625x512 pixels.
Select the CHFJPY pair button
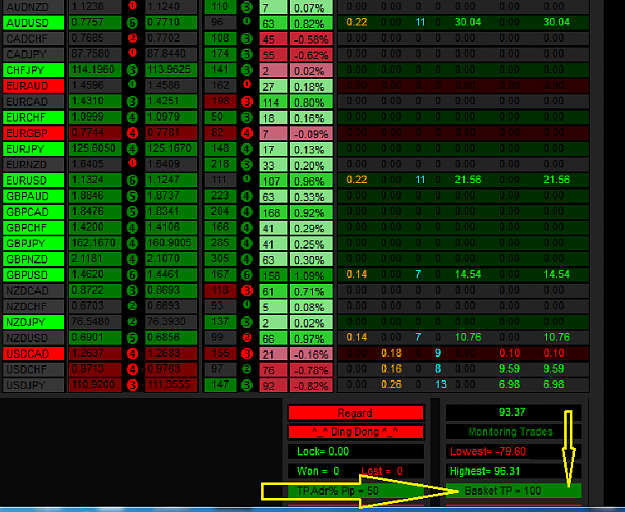33,70
